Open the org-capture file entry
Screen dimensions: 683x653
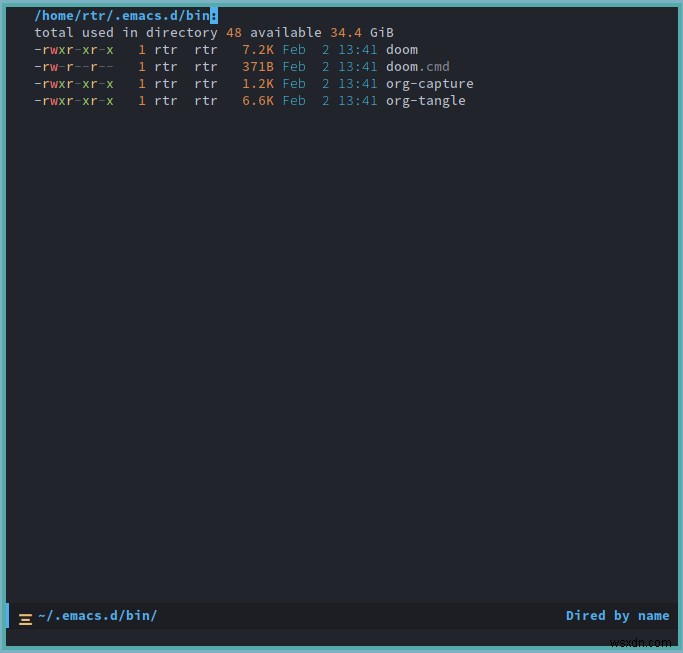click(x=429, y=84)
